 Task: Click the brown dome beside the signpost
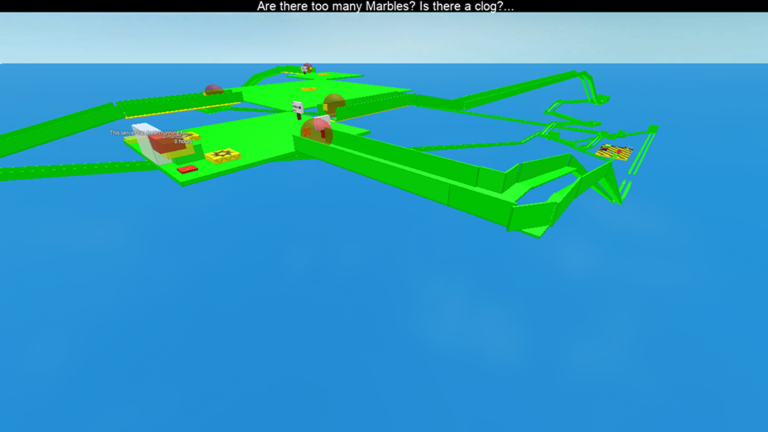(334, 104)
